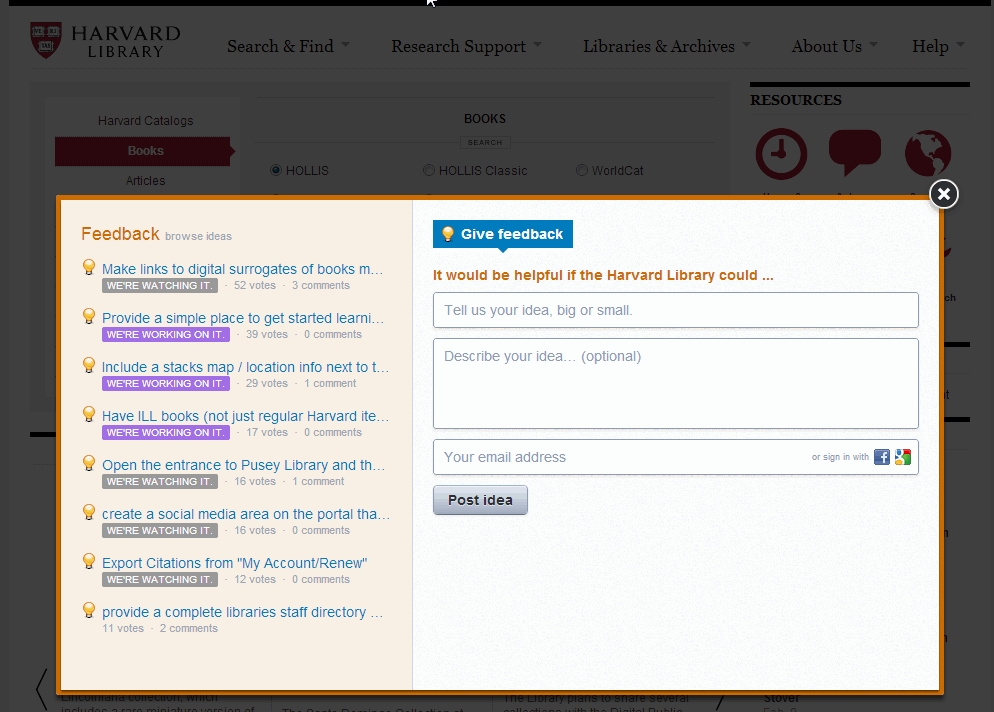This screenshot has width=994, height=712.
Task: Open 'provide a complete libraries staff directory' idea
Action: tap(242, 612)
